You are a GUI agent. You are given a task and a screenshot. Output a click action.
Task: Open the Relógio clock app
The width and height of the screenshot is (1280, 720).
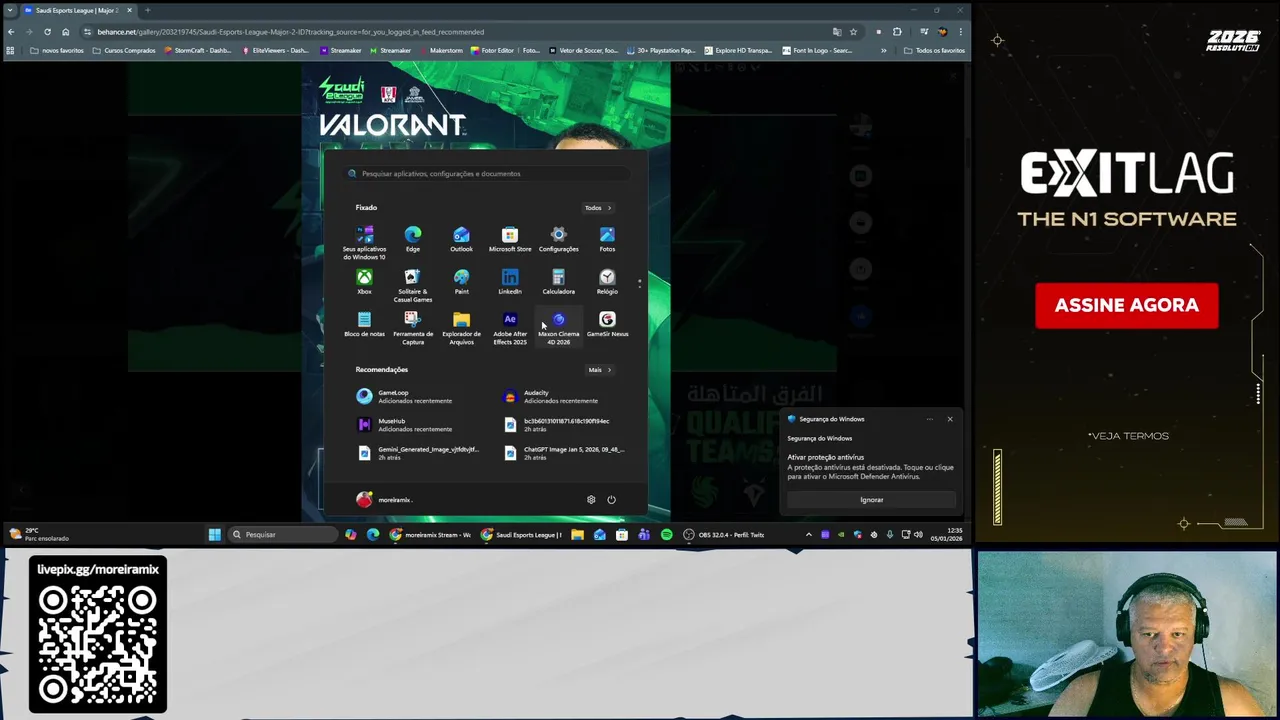click(607, 282)
